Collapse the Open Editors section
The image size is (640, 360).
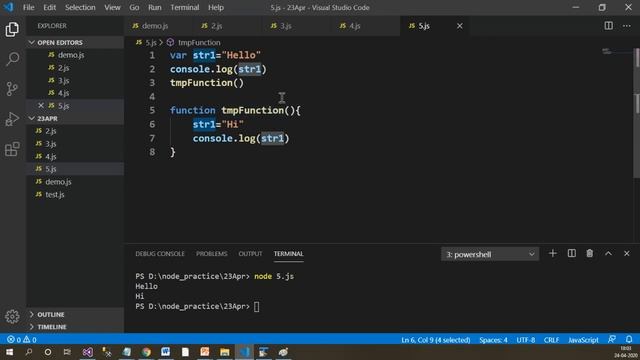(75, 42)
